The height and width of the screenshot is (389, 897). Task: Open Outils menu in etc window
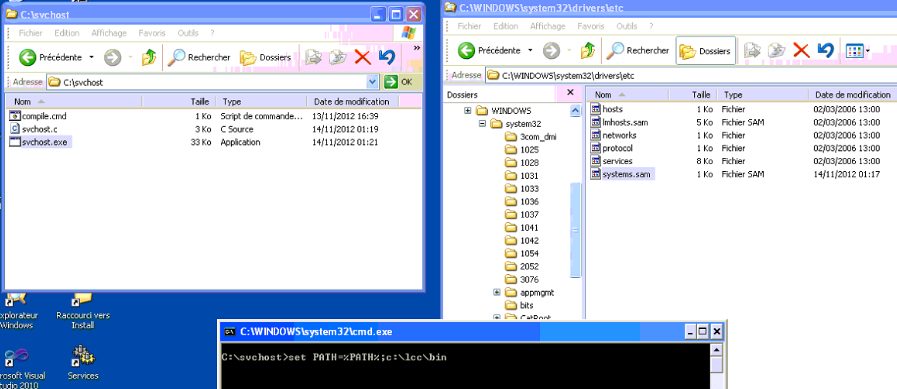click(626, 26)
